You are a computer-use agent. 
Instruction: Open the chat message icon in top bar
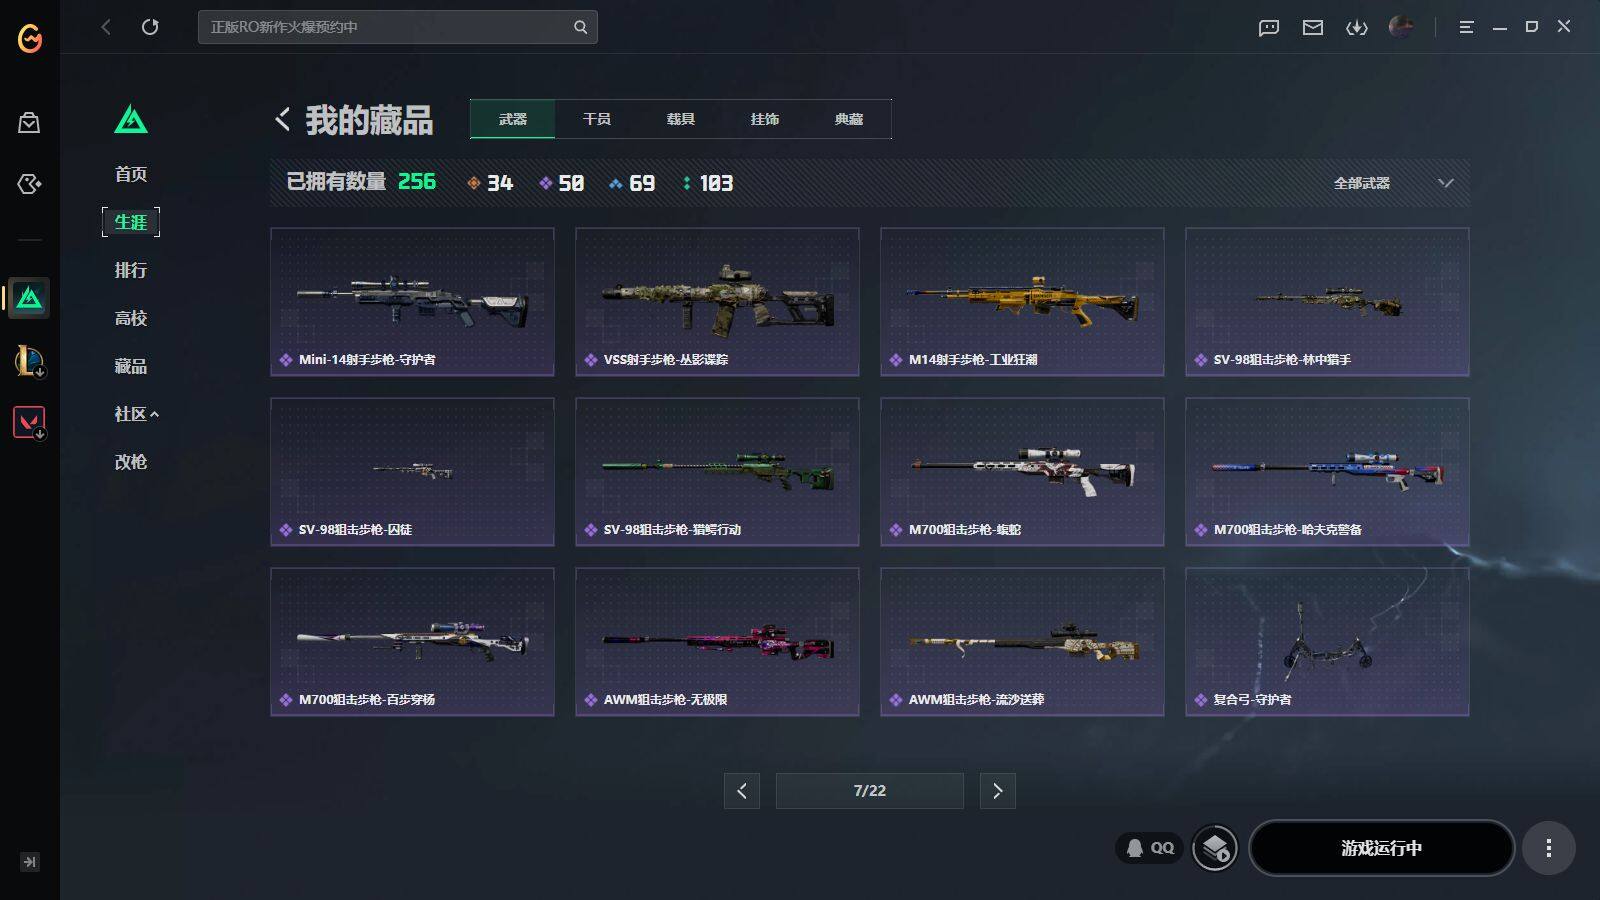1269,27
